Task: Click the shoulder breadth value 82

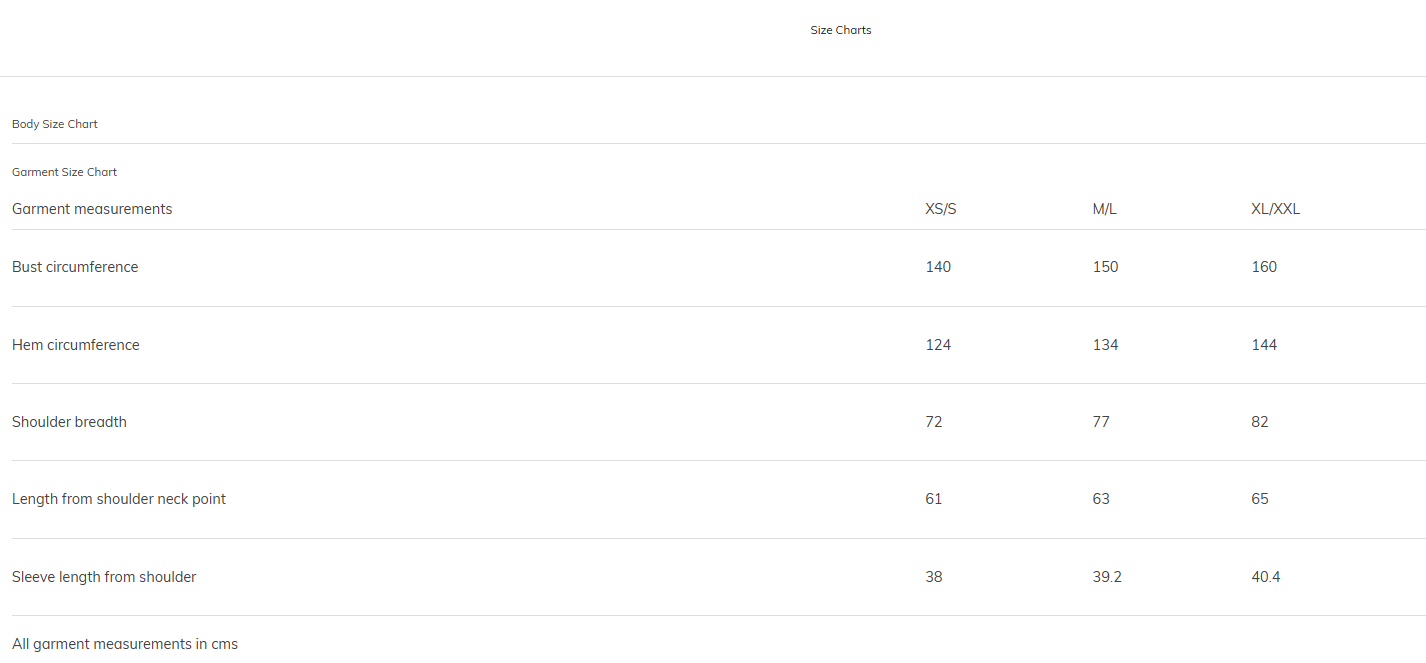Action: click(1259, 422)
